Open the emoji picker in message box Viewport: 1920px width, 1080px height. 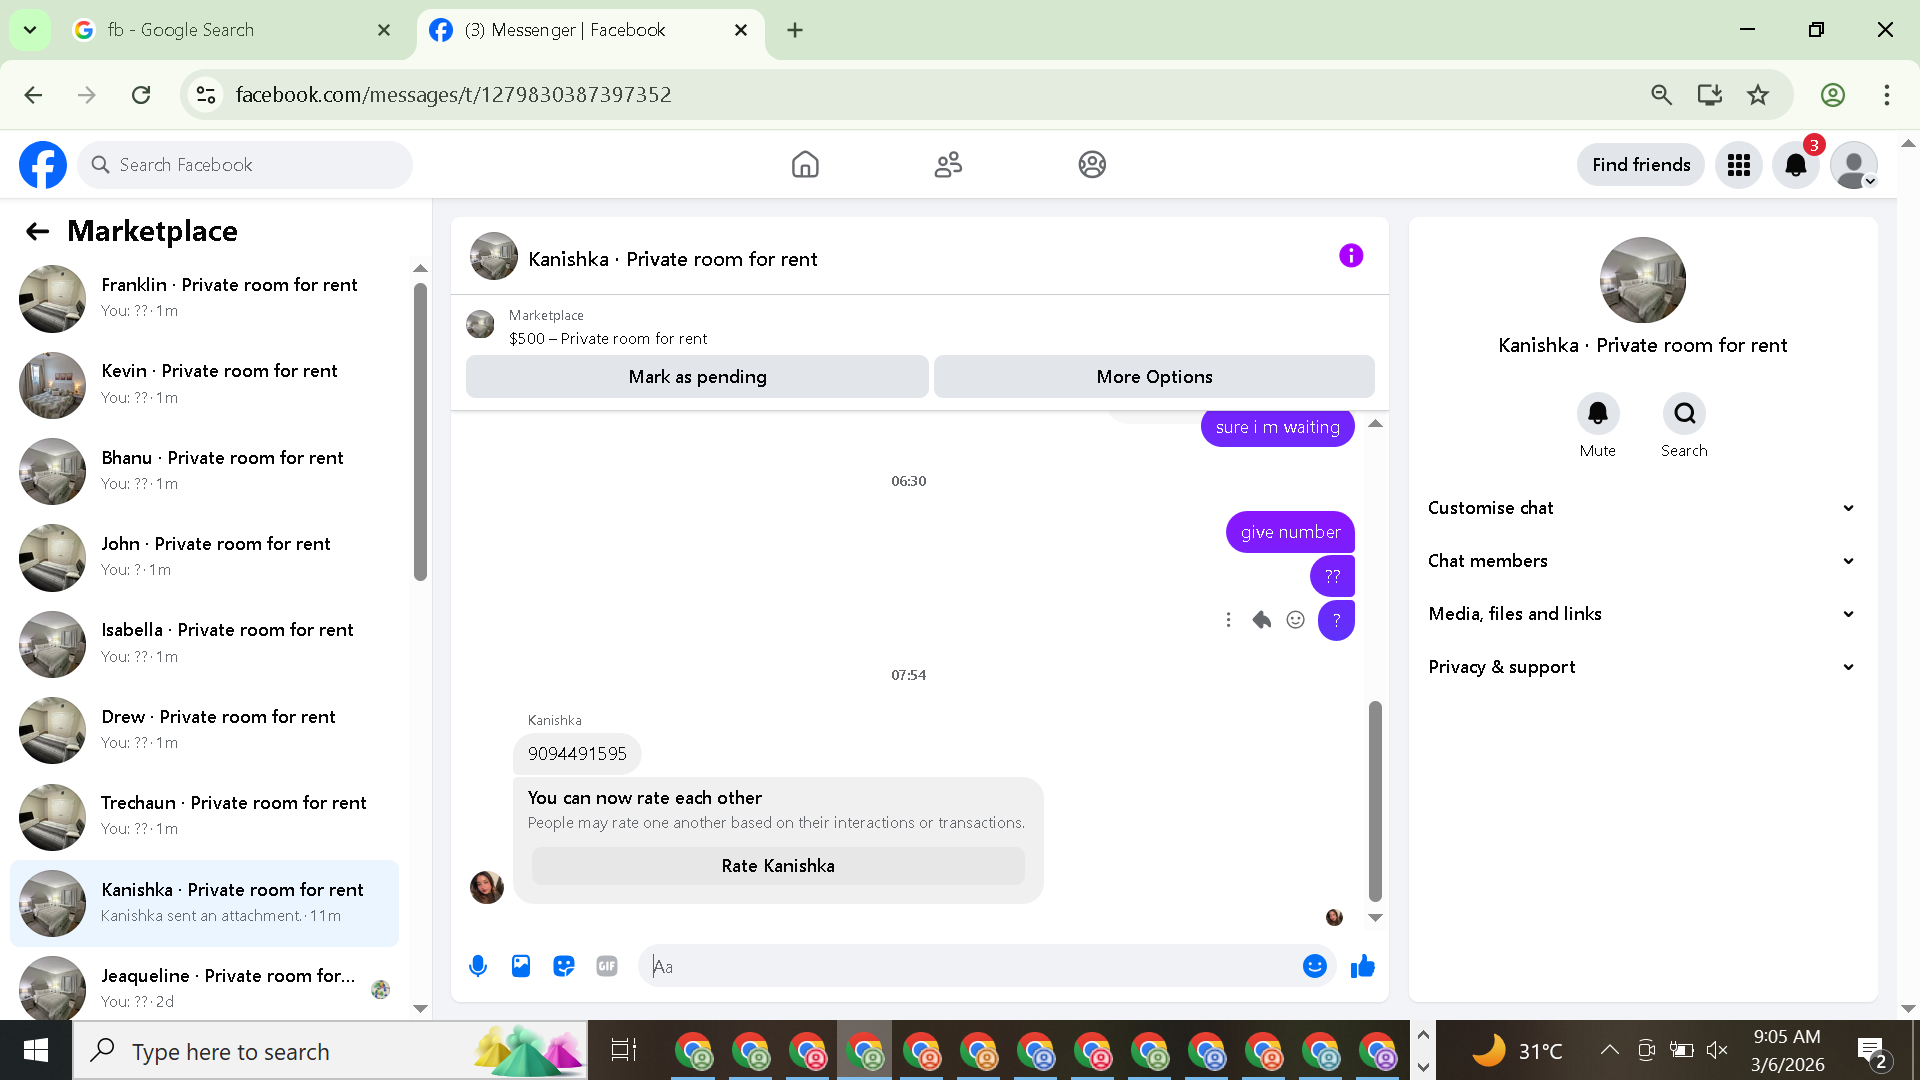[x=1315, y=966]
